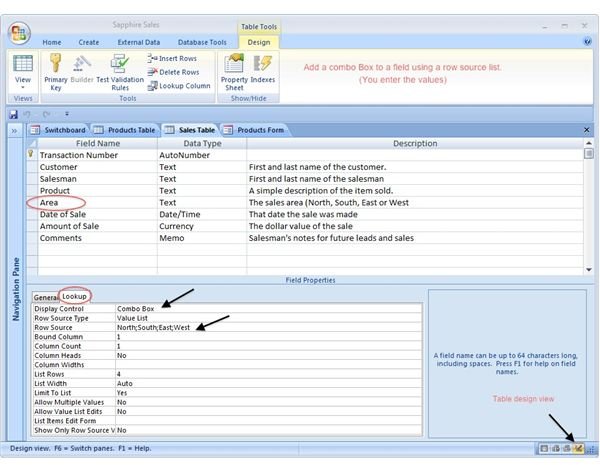The width and height of the screenshot is (600, 465).
Task: Open the Customize Quick Access Toolbar dropdown
Action: tap(67, 114)
